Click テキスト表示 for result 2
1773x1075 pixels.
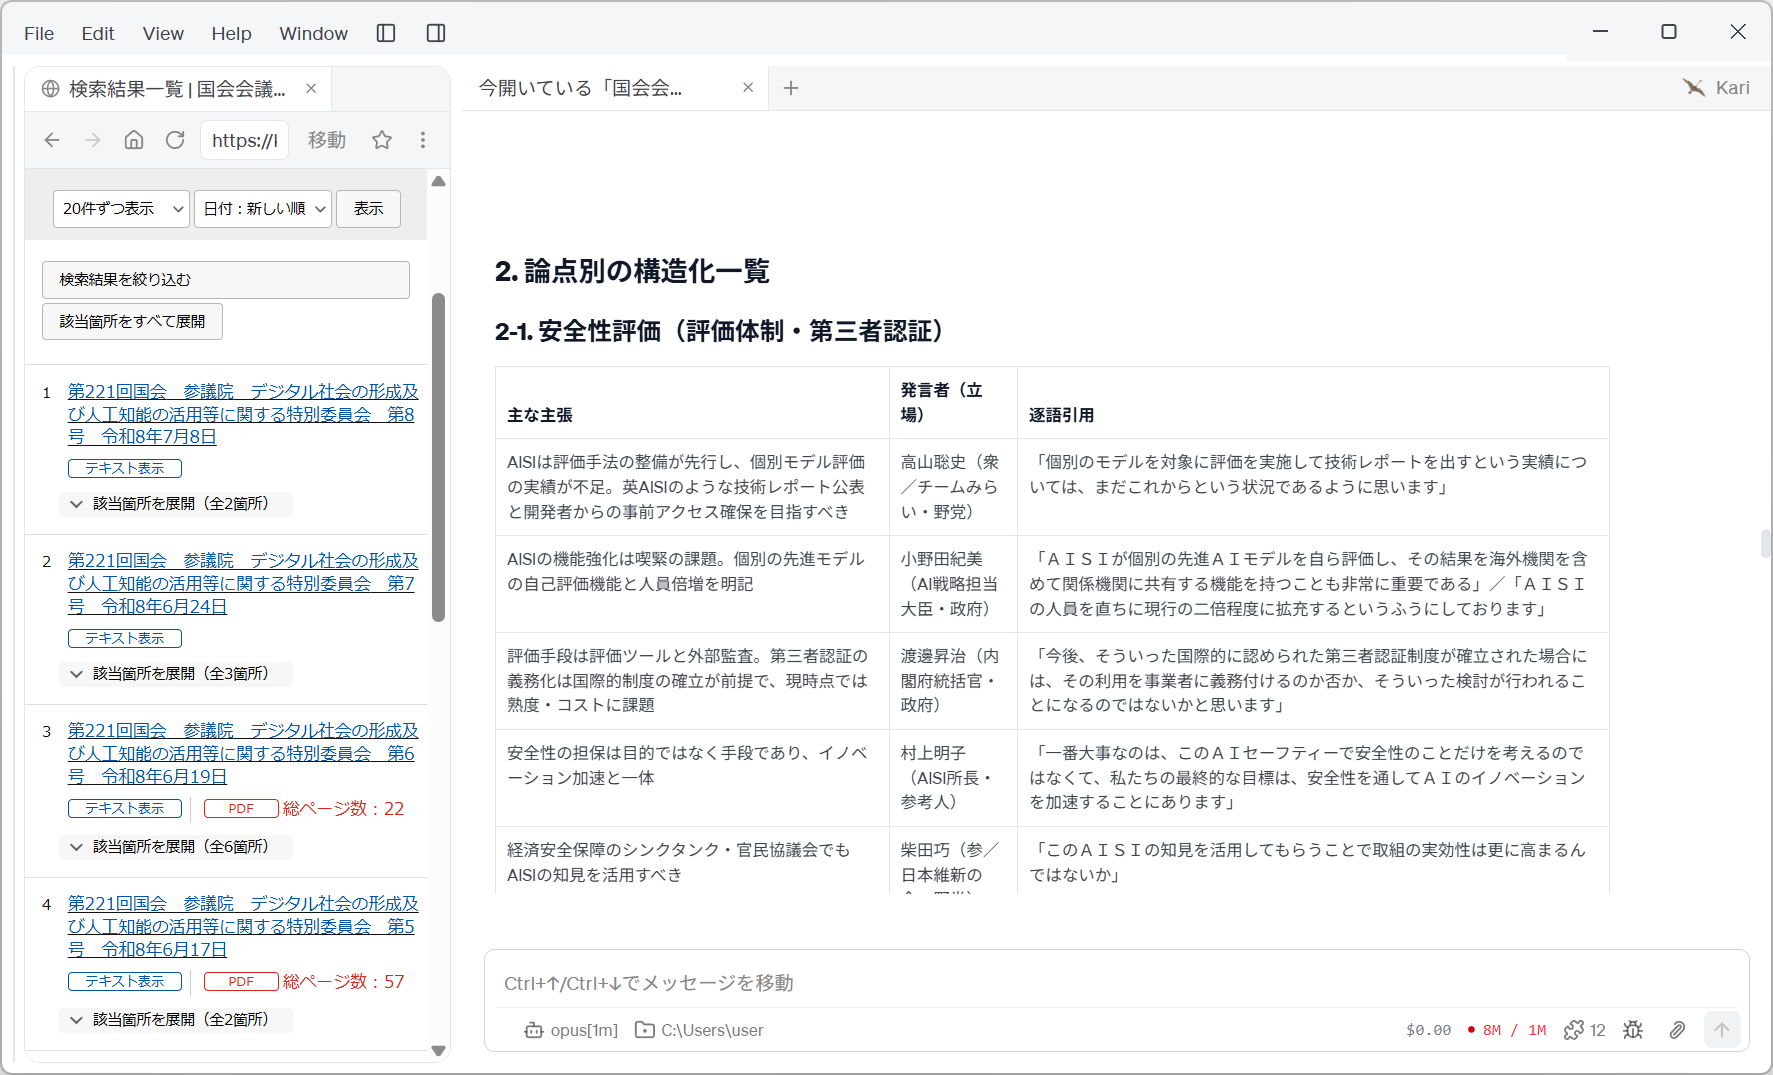pyautogui.click(x=125, y=638)
